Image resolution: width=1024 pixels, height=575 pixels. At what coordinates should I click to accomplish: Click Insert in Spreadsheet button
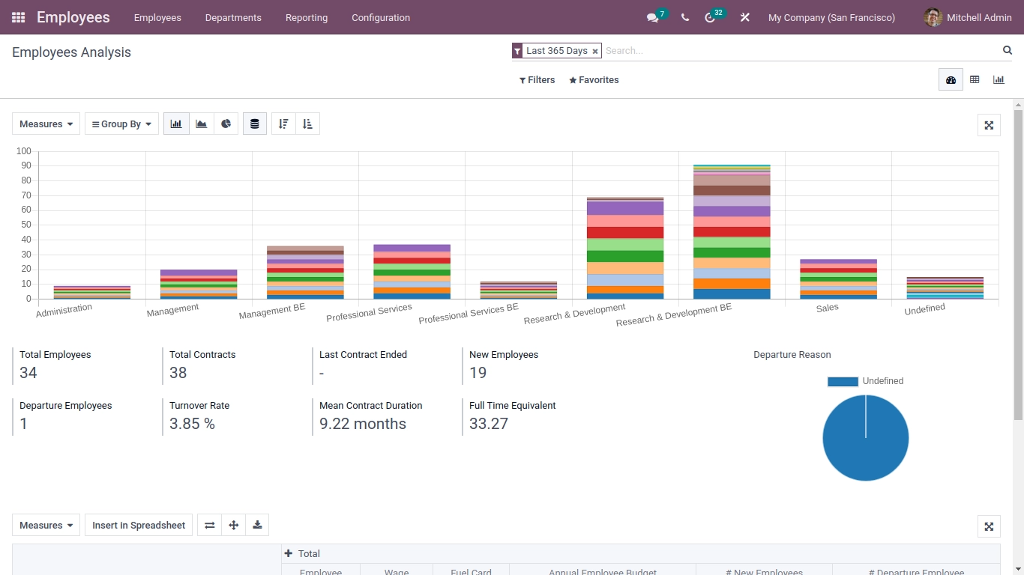138,525
